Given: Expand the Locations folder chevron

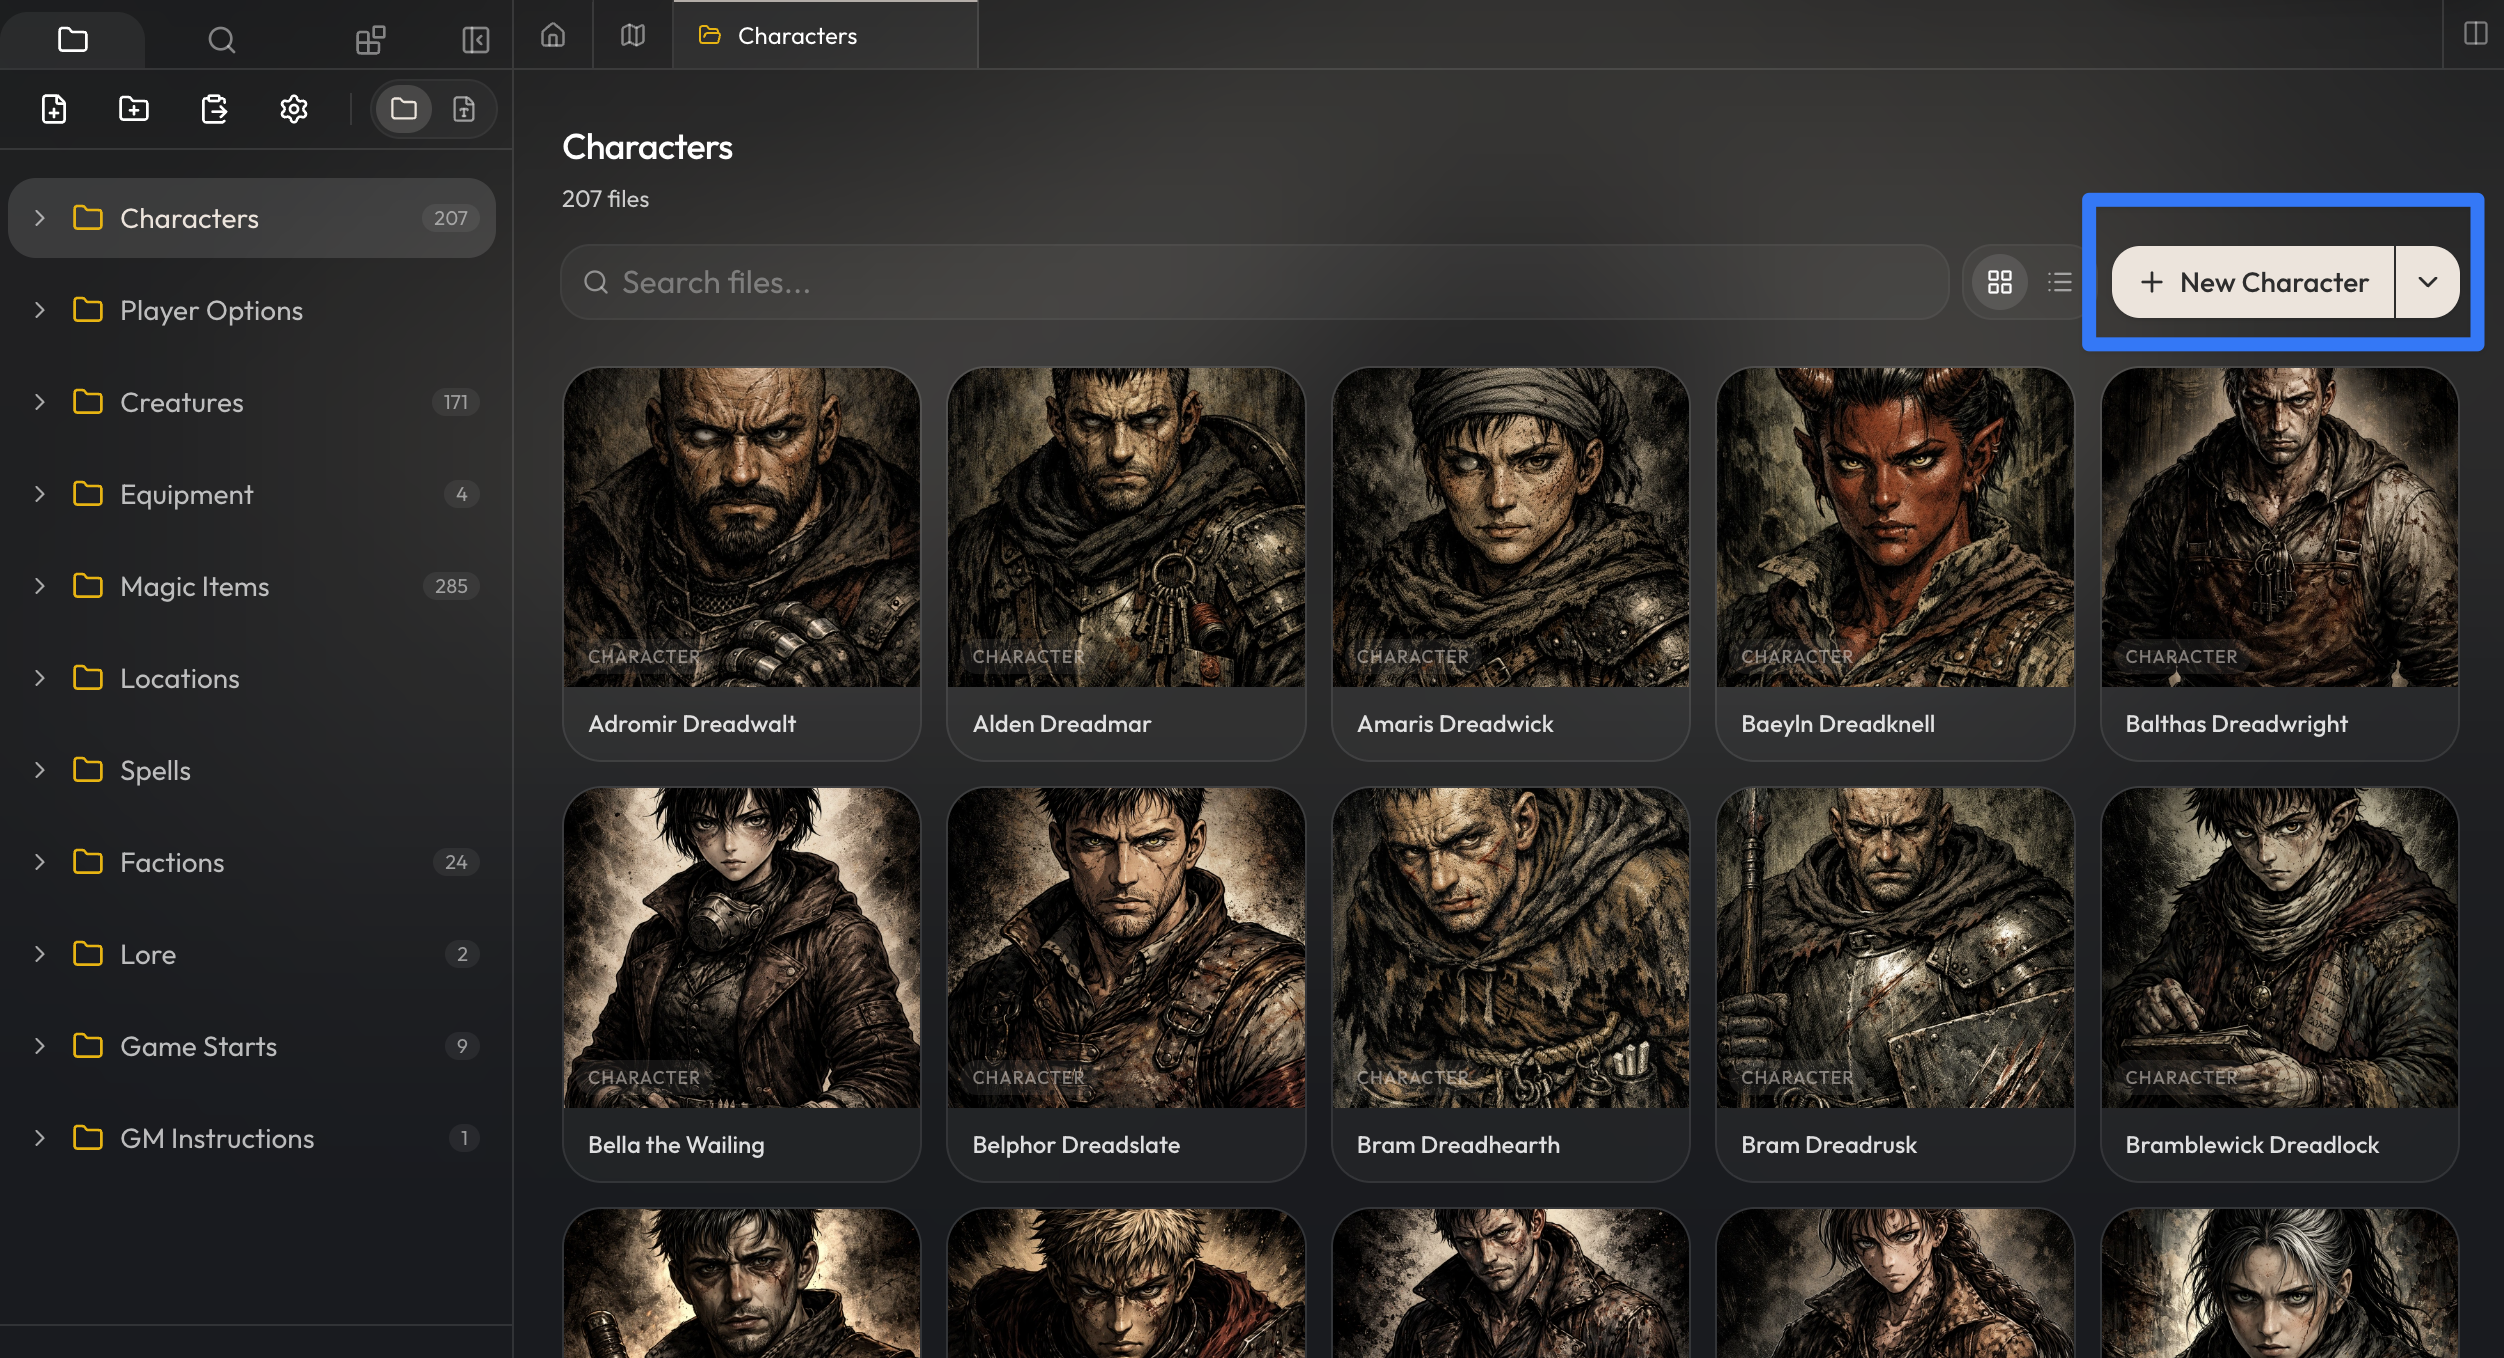Looking at the screenshot, I should click(x=40, y=678).
